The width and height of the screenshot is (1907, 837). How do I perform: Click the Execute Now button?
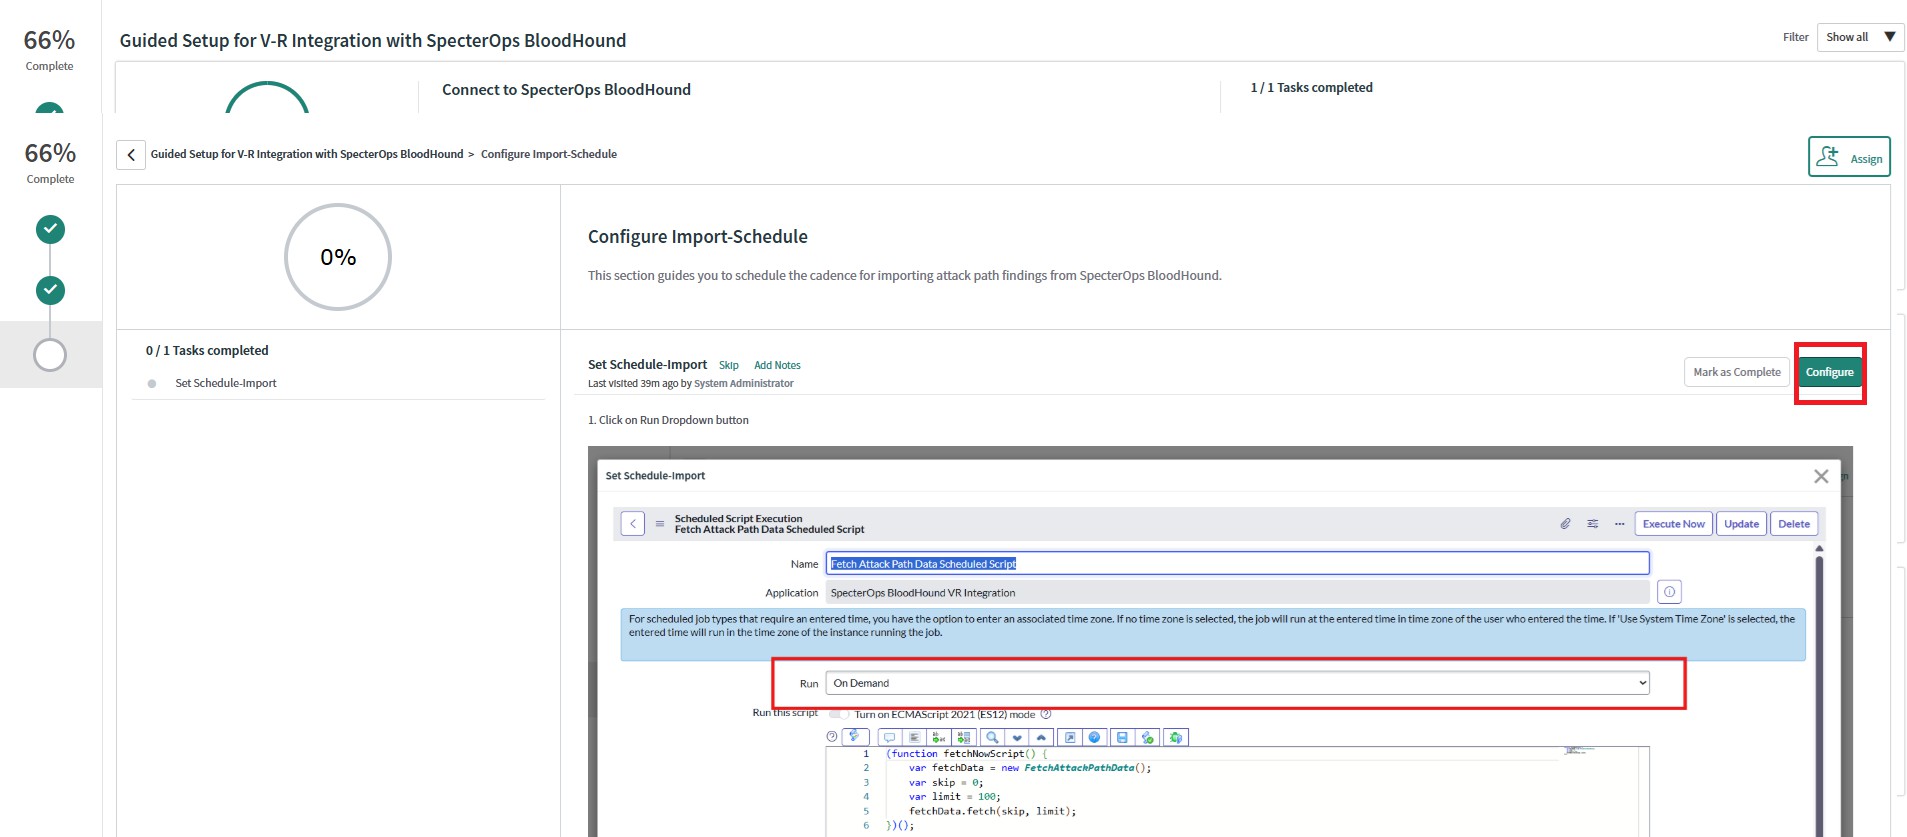[1673, 524]
